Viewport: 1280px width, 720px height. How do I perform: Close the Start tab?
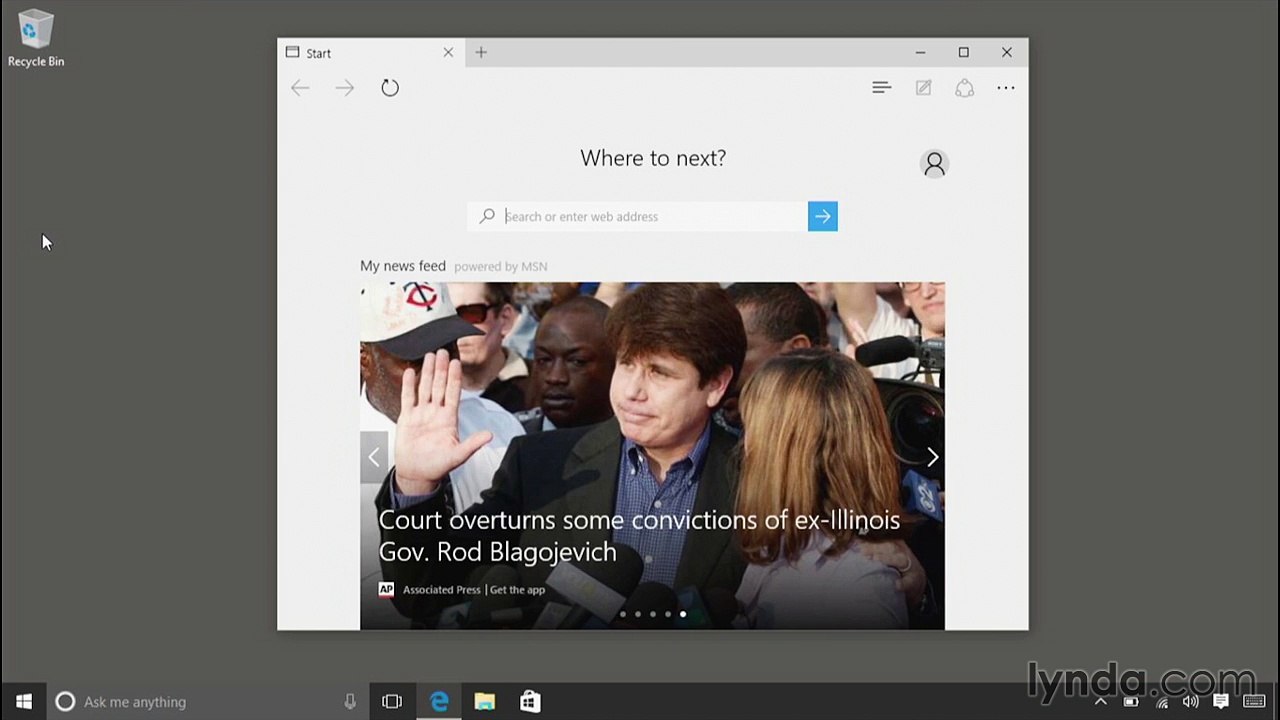[x=448, y=53]
